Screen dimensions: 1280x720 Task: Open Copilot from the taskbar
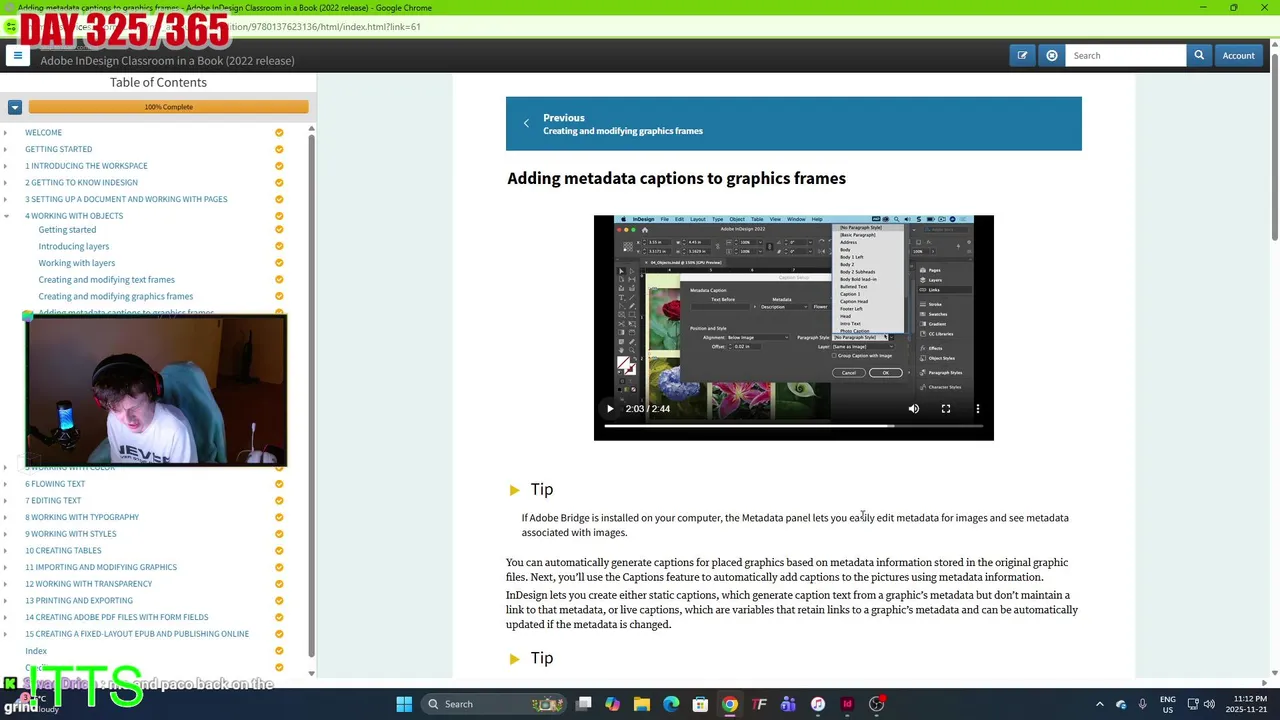tap(612, 704)
